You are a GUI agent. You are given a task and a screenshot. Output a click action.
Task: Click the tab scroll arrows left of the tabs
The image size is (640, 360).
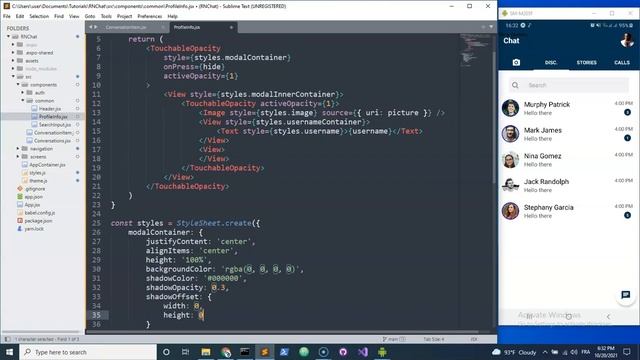coord(93,27)
